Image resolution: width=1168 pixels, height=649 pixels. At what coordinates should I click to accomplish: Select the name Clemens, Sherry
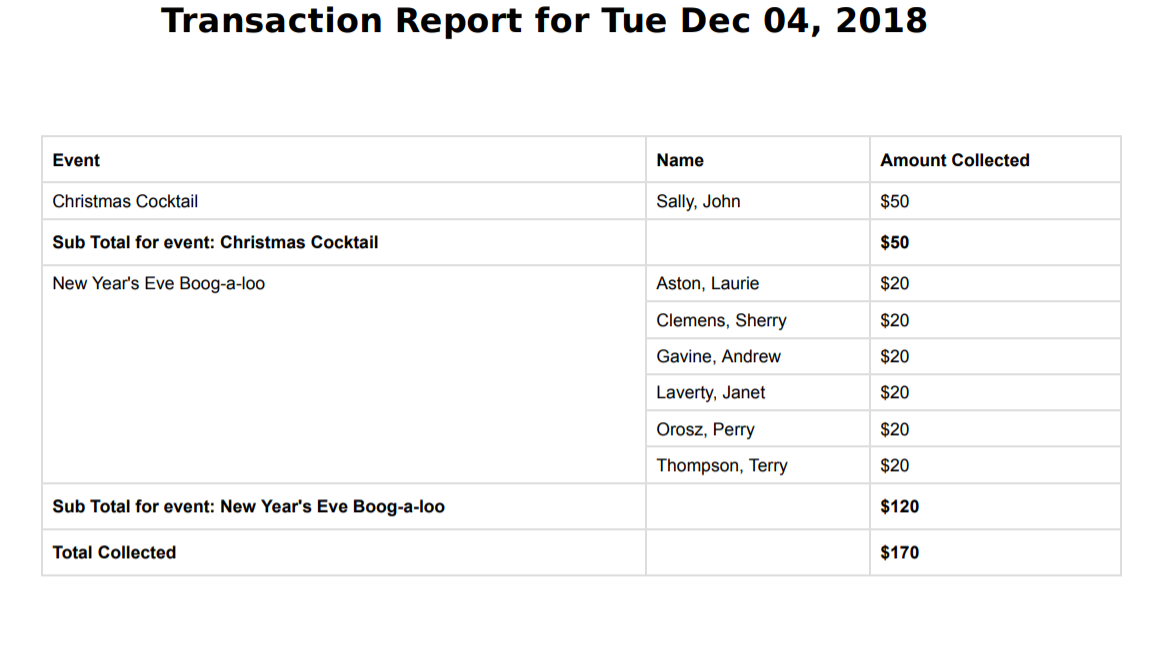[721, 320]
